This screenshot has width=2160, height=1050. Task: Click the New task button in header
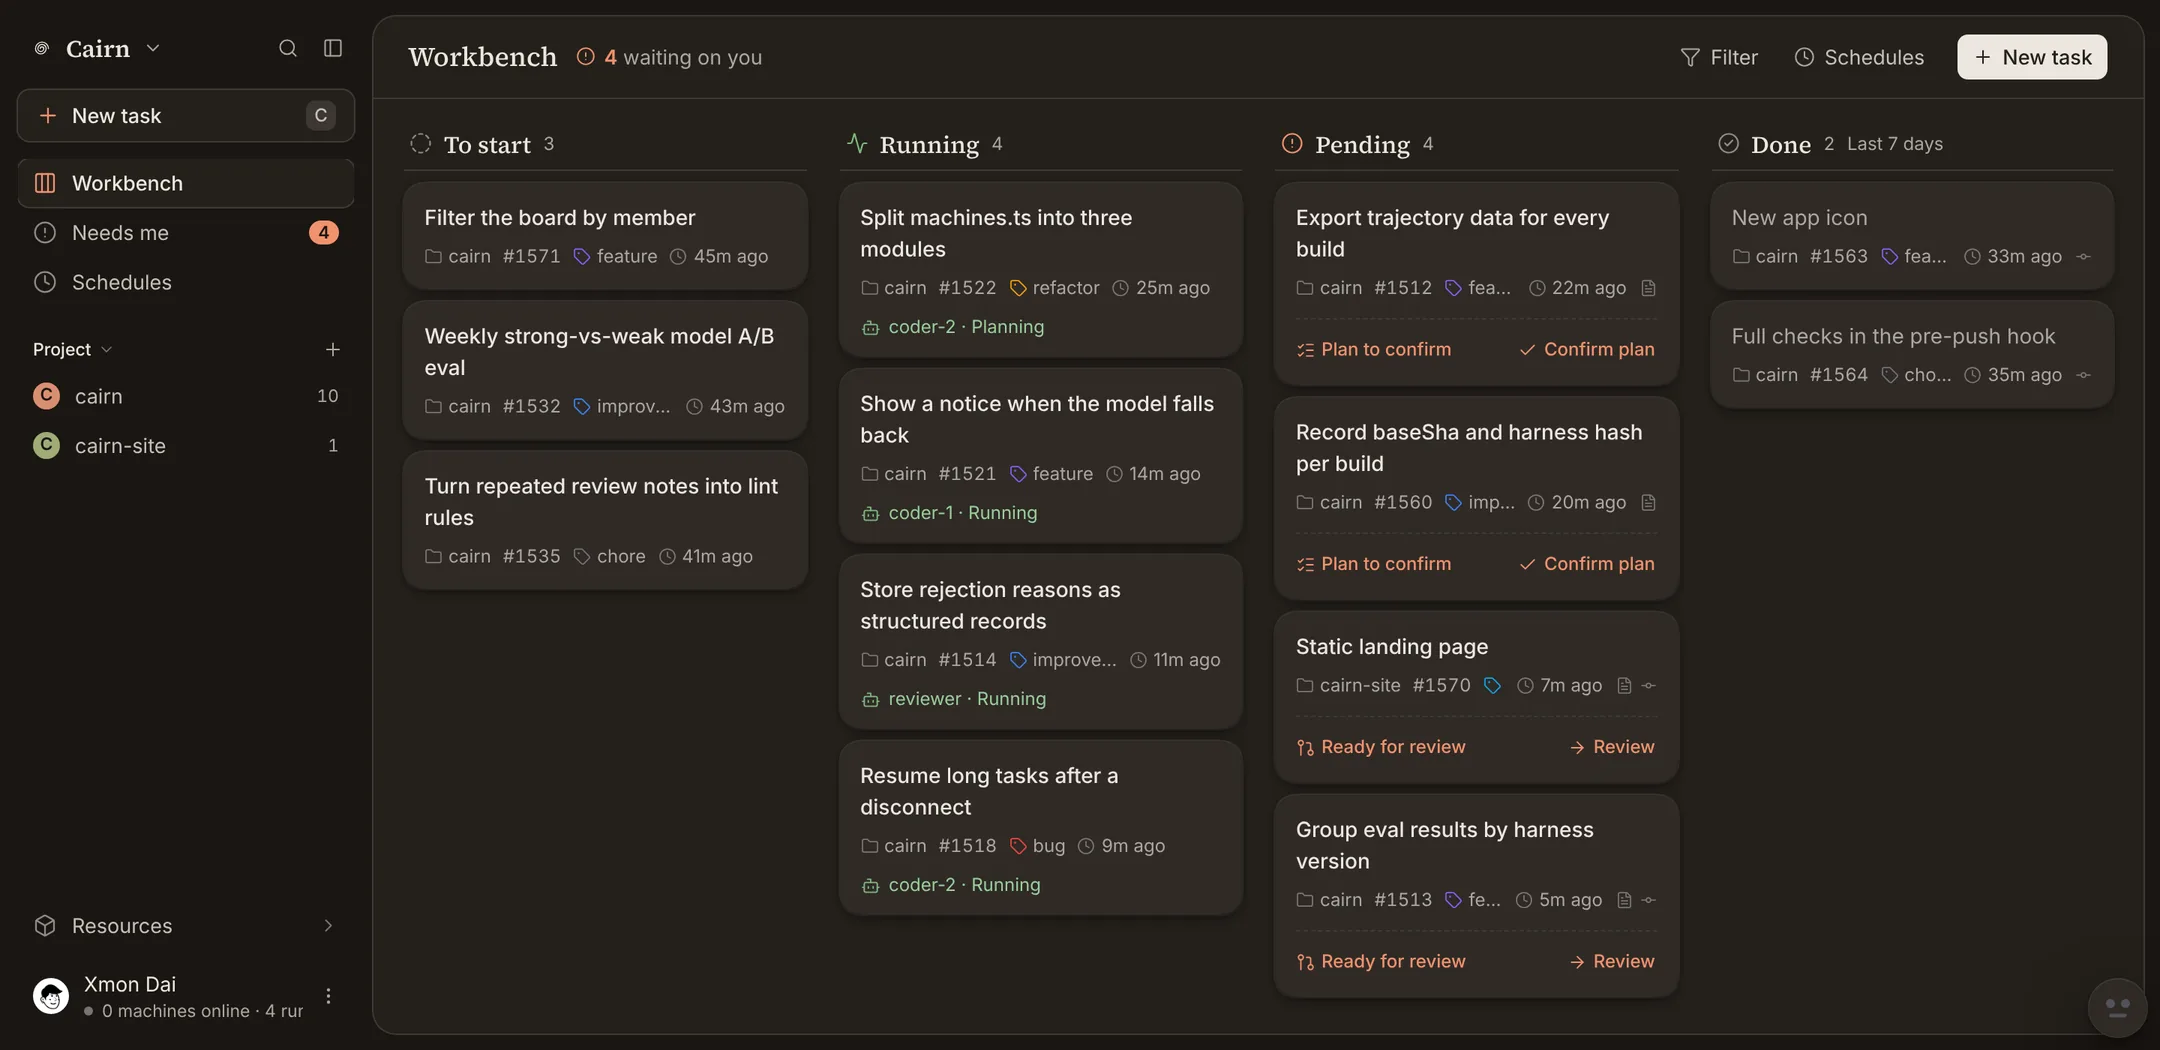[2032, 57]
